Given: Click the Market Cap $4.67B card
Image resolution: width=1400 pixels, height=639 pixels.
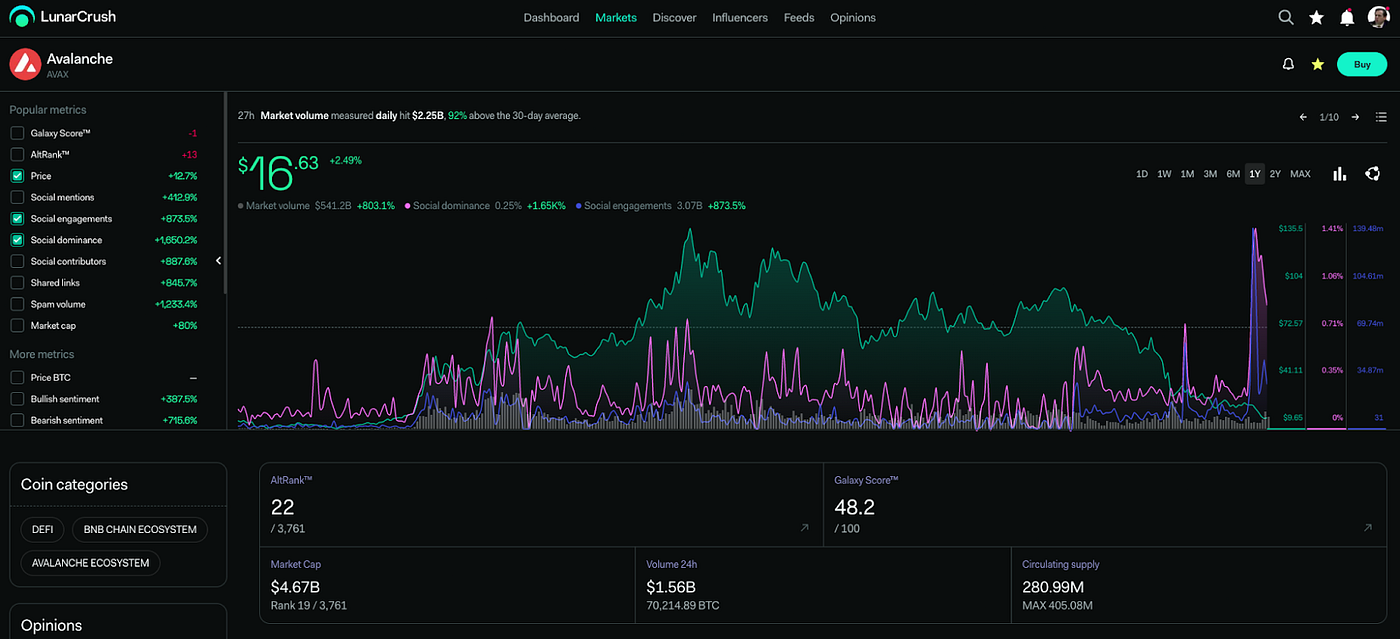Looking at the screenshot, I should (x=447, y=585).
